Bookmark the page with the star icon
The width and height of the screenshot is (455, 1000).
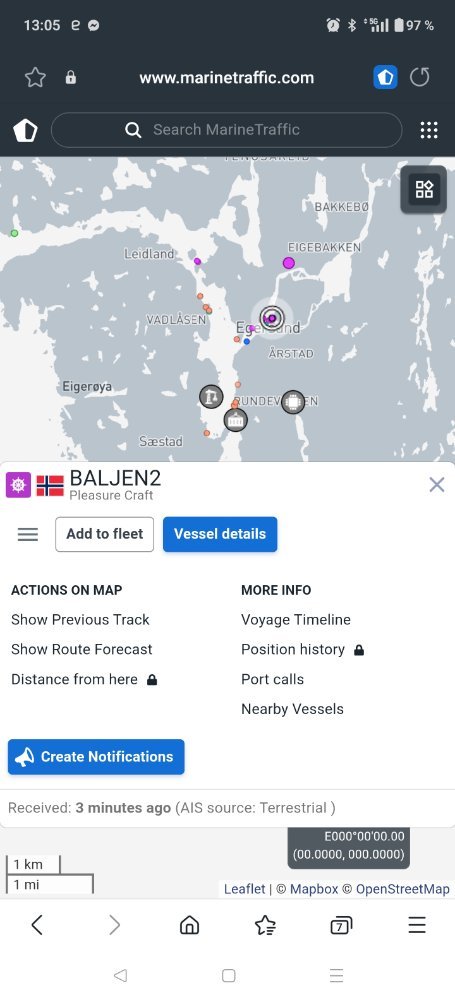click(35, 78)
